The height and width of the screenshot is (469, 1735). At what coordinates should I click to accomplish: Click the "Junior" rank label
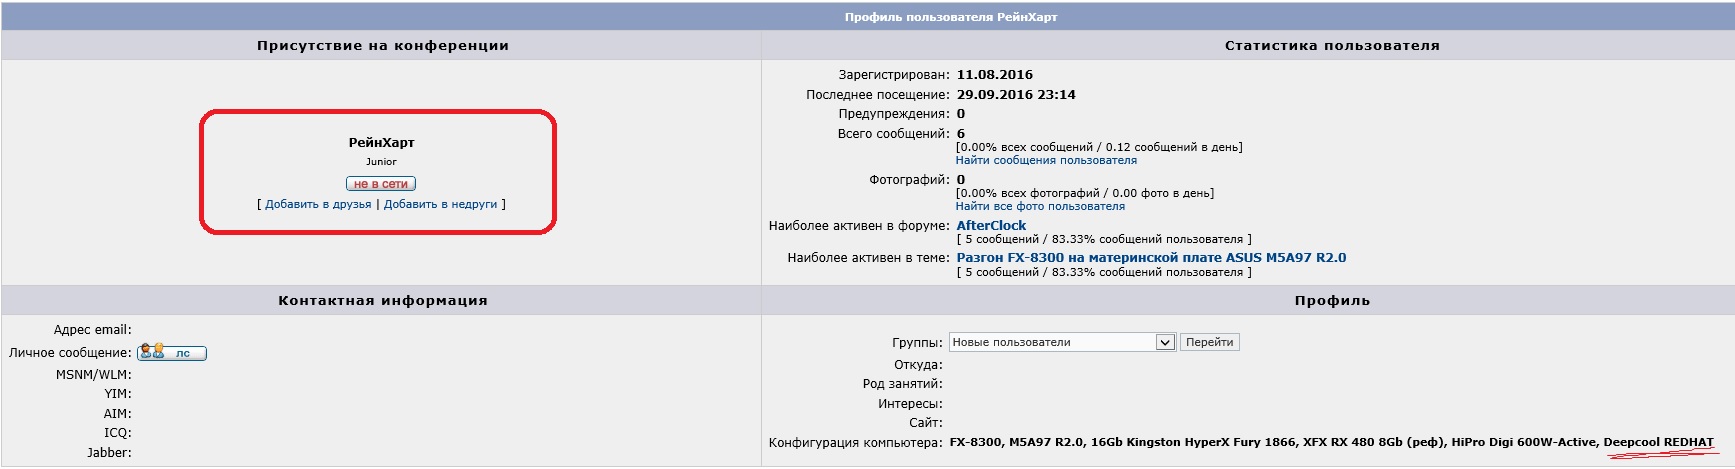(381, 162)
